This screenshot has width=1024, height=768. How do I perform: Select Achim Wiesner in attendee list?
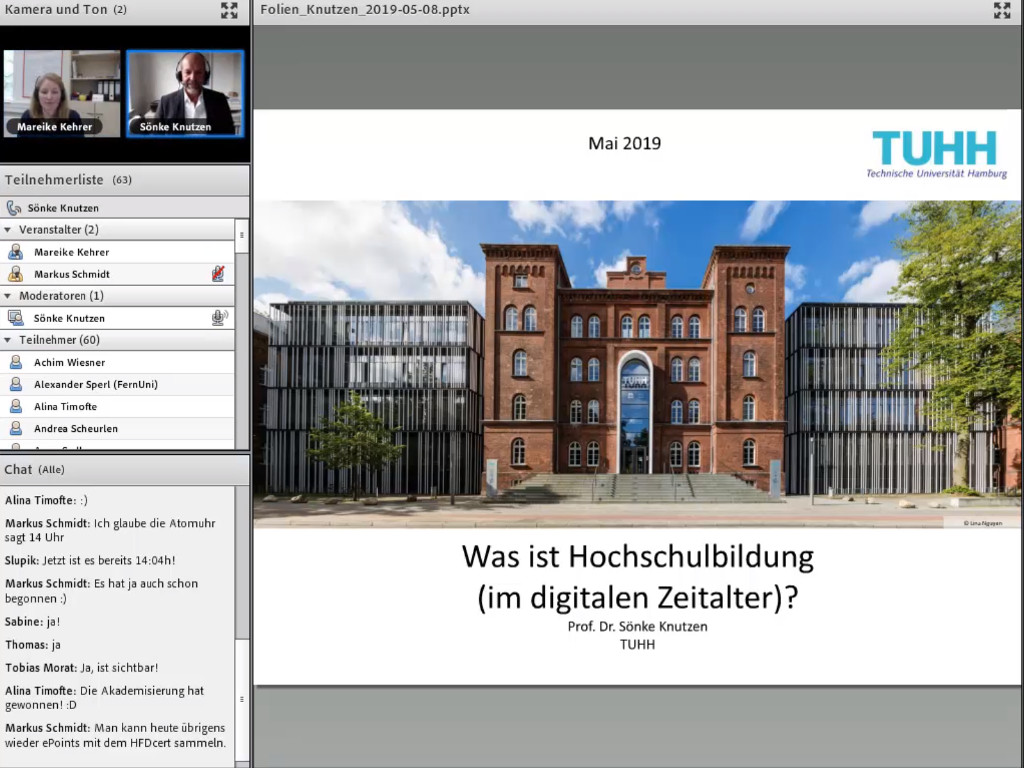pyautogui.click(x=118, y=362)
